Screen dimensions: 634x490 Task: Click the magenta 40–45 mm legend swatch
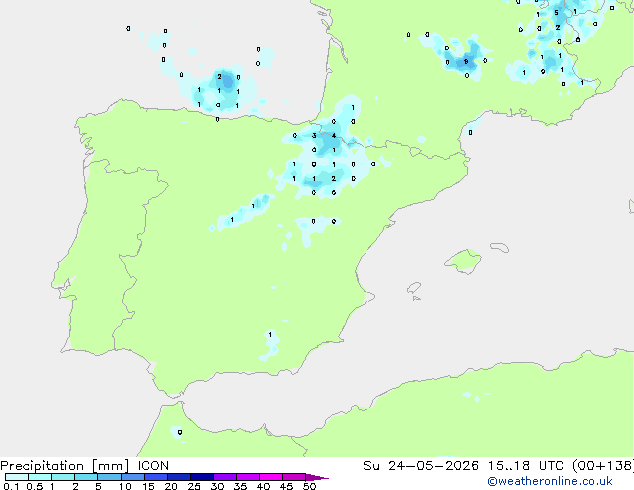tap(271, 477)
